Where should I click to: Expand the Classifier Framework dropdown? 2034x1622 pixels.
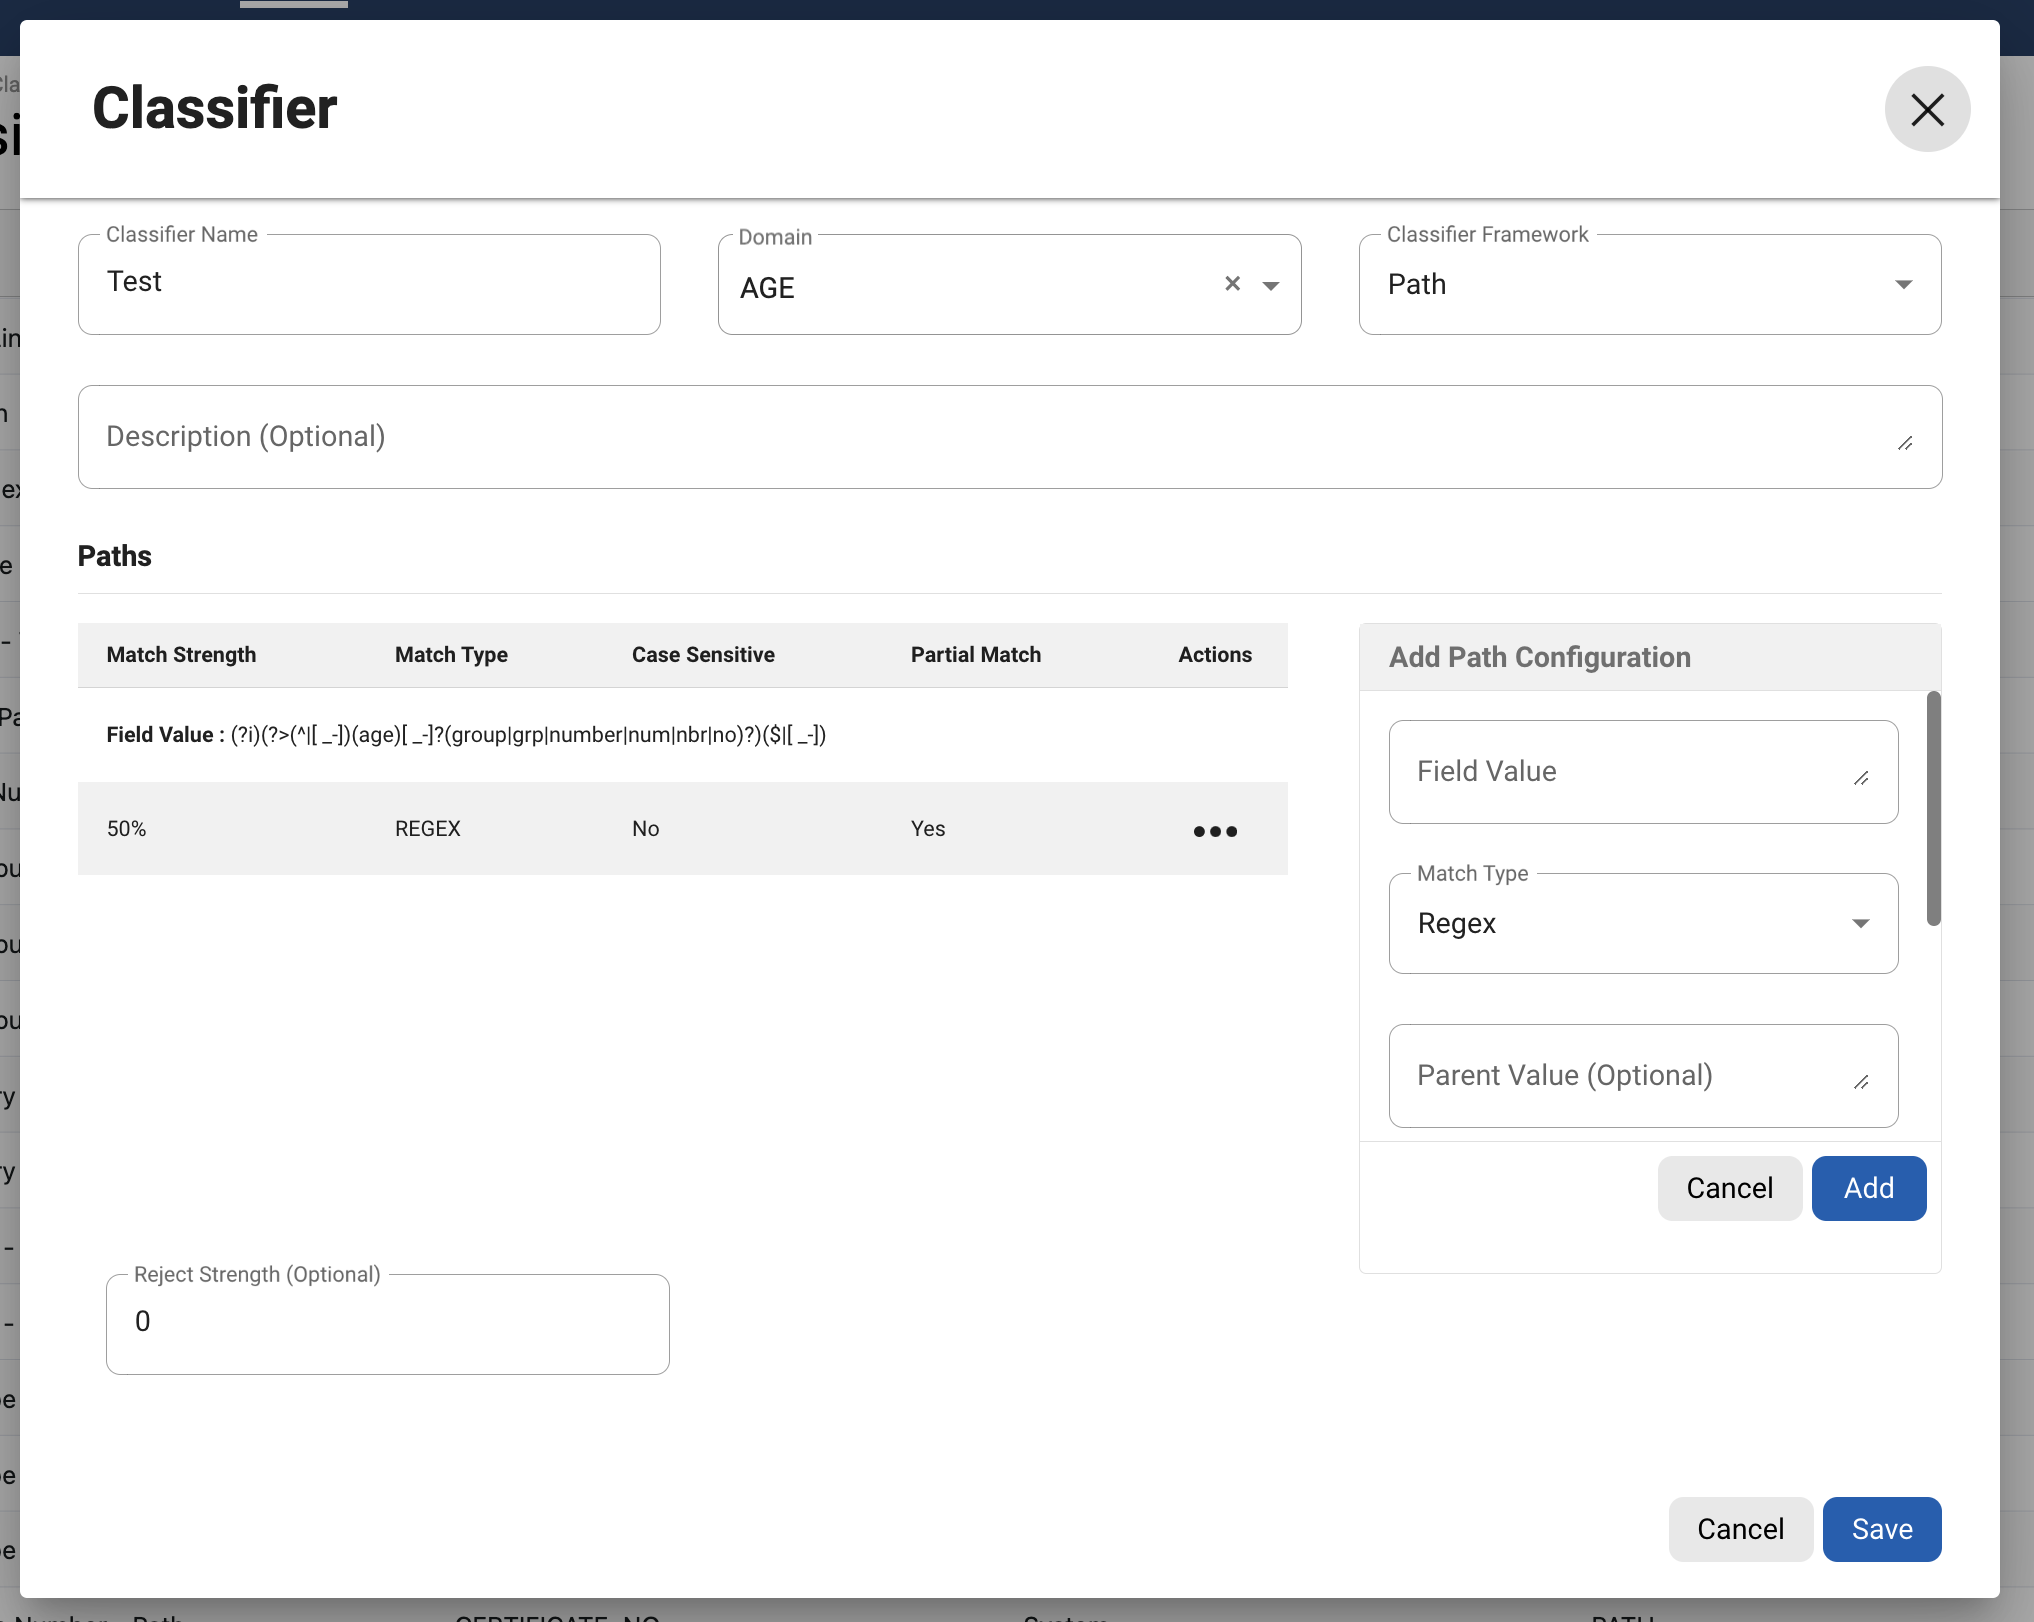tap(1903, 285)
